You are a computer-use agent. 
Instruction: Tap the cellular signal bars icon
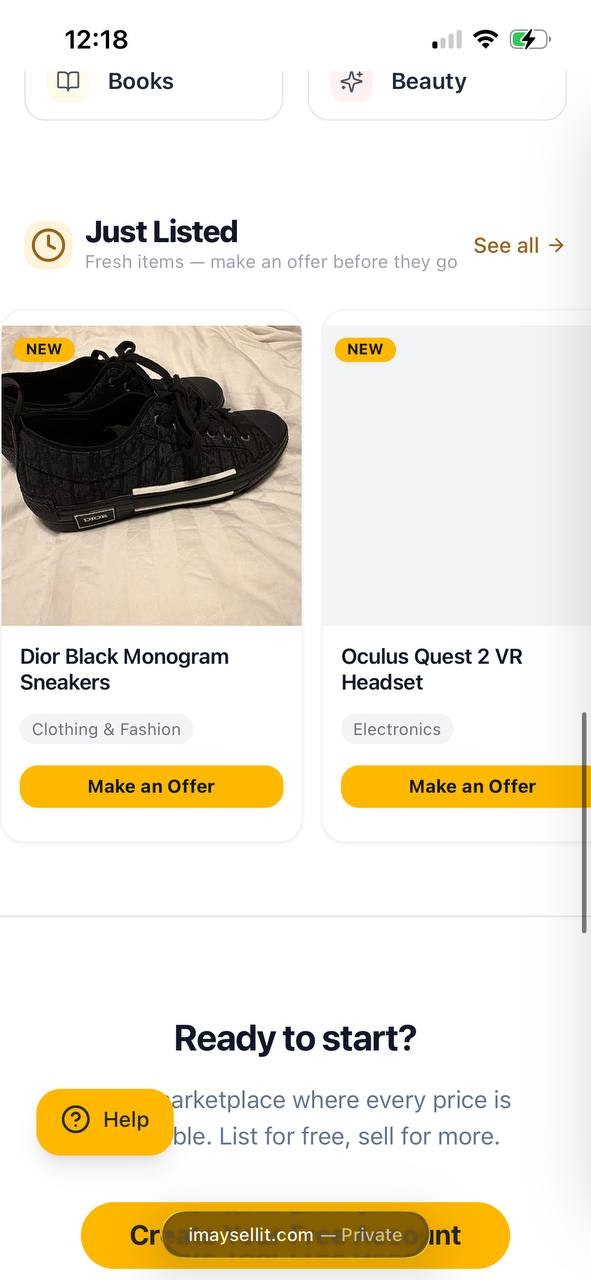[447, 40]
